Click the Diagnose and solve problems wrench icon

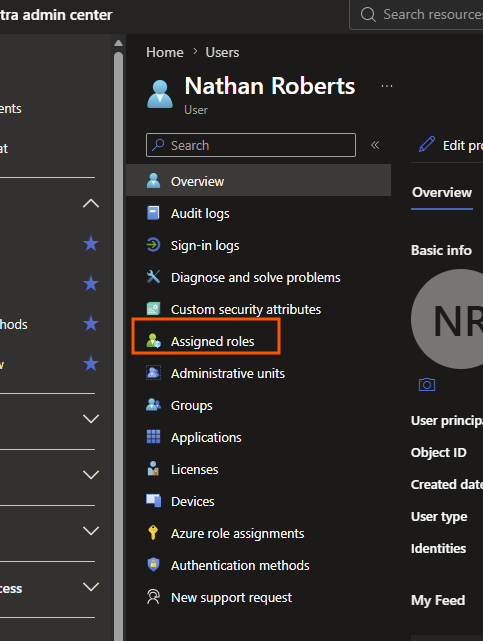pos(153,277)
